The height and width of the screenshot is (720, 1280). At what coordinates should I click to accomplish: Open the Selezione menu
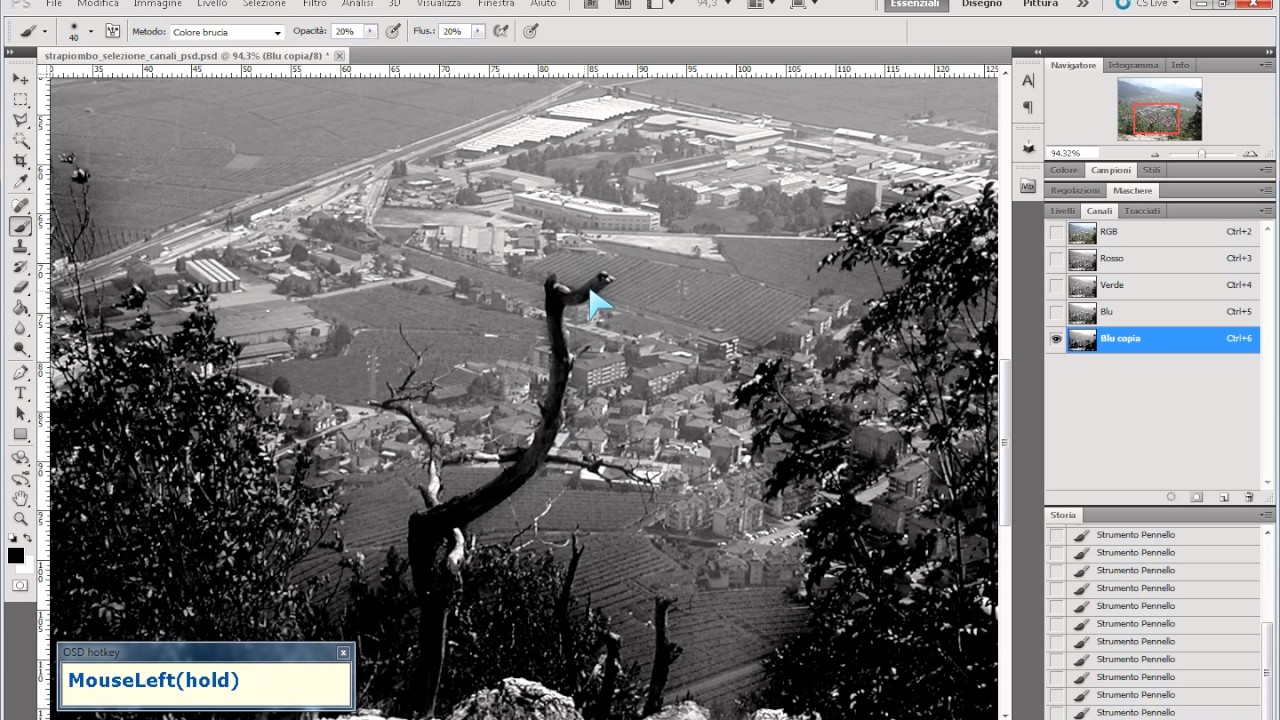[x=264, y=4]
